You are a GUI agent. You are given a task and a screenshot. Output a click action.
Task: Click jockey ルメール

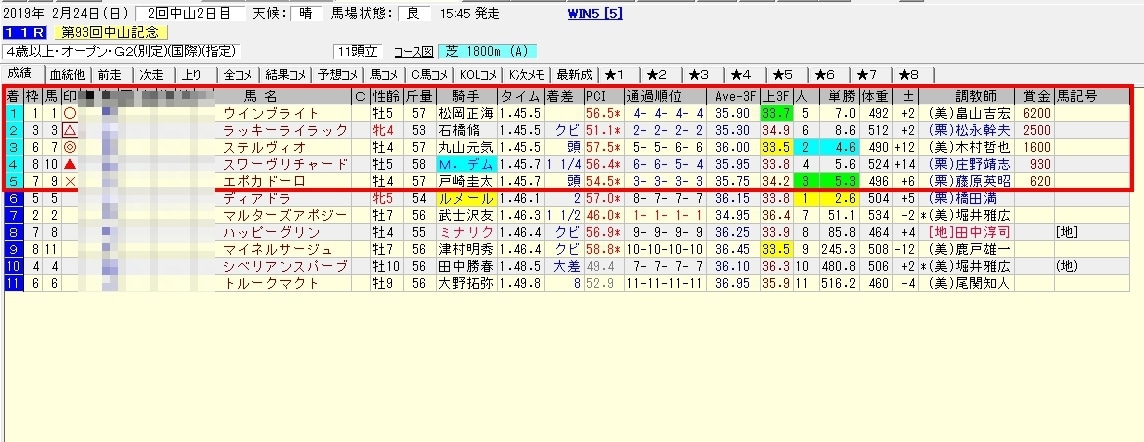click(x=467, y=198)
